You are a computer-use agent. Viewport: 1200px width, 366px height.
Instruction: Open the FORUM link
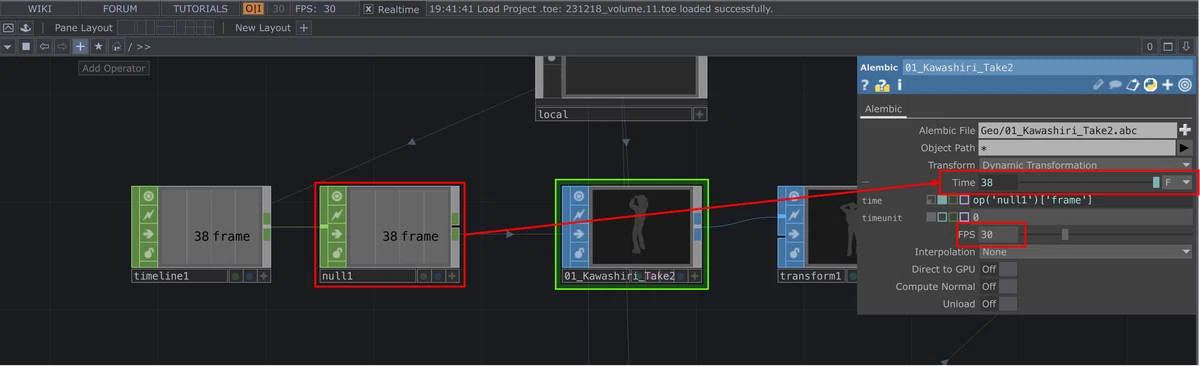(120, 8)
